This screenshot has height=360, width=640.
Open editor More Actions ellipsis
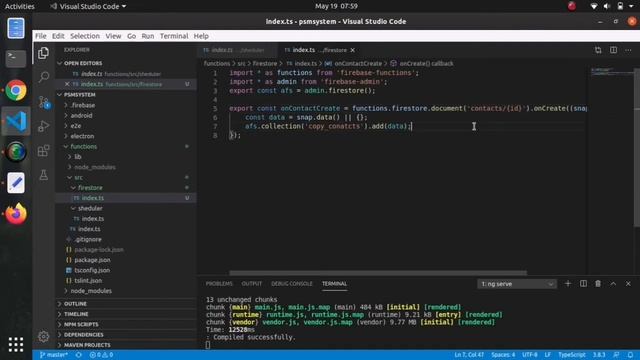[x=628, y=50]
